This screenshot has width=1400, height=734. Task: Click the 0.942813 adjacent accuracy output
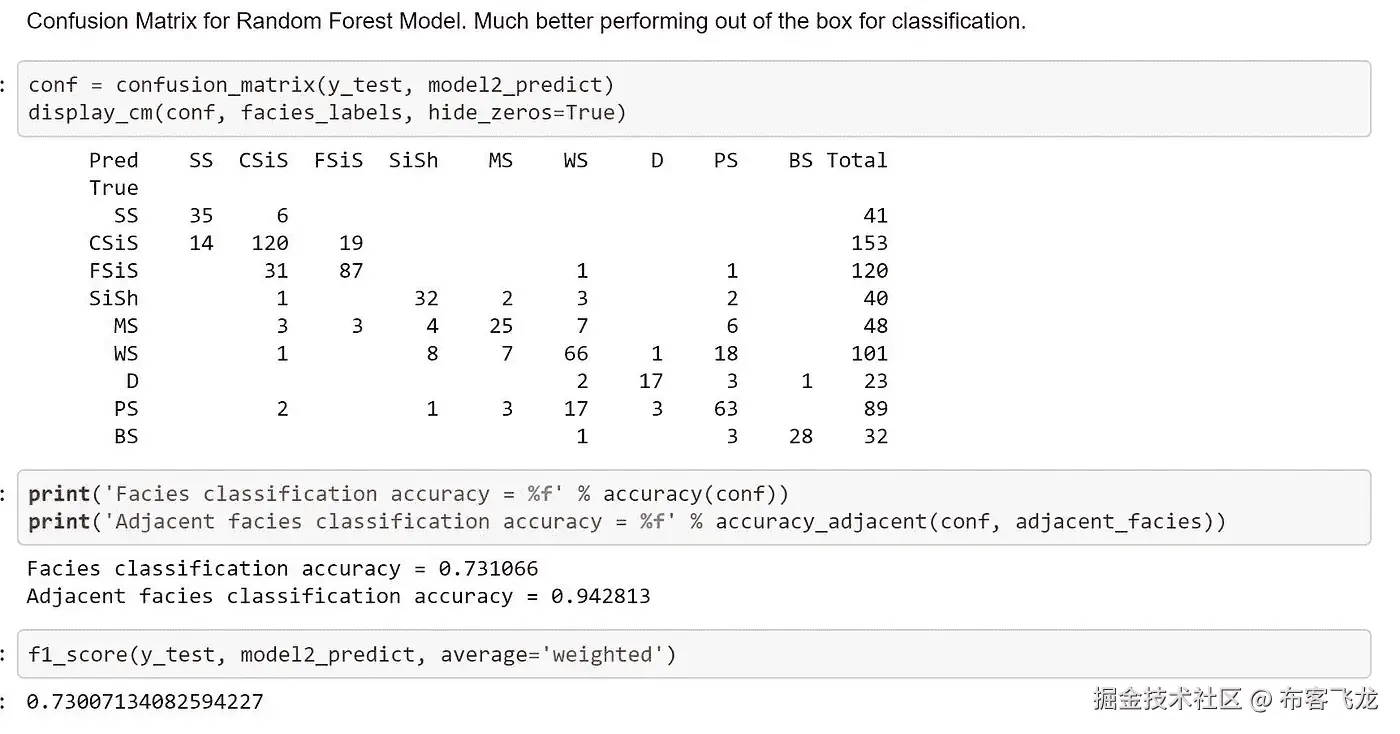point(600,597)
